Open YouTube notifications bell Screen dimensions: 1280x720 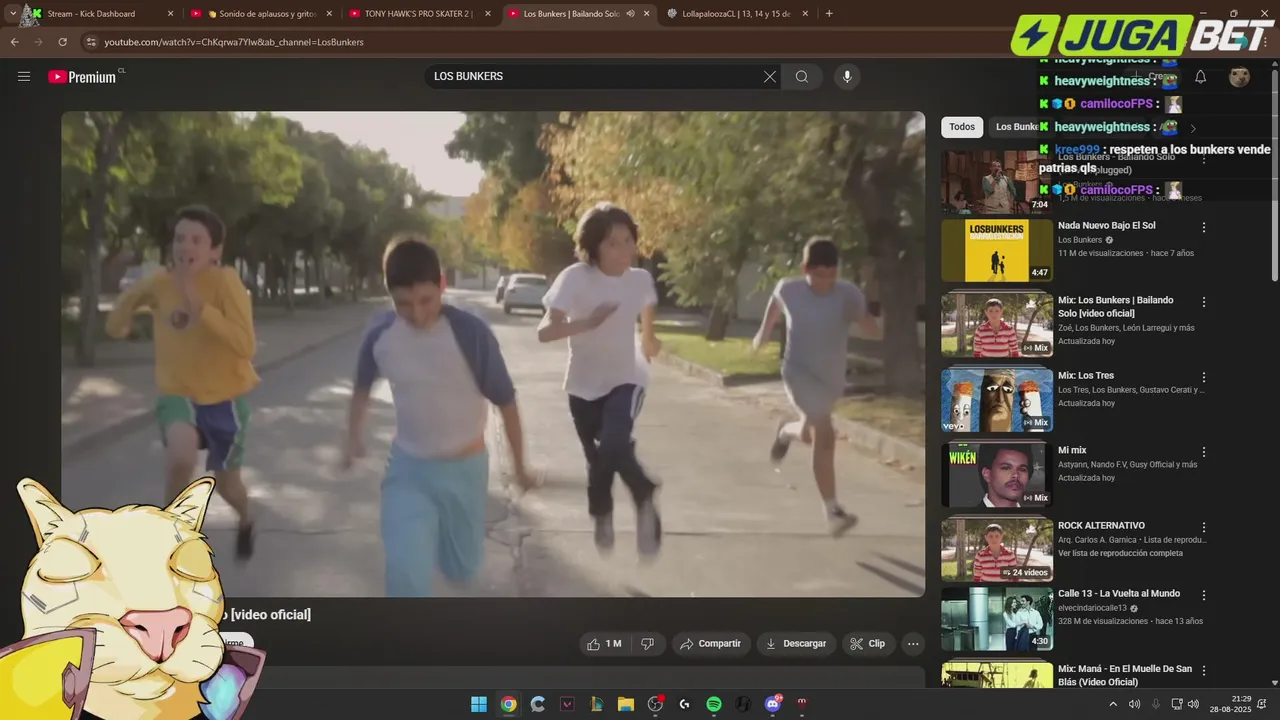pos(1201,77)
